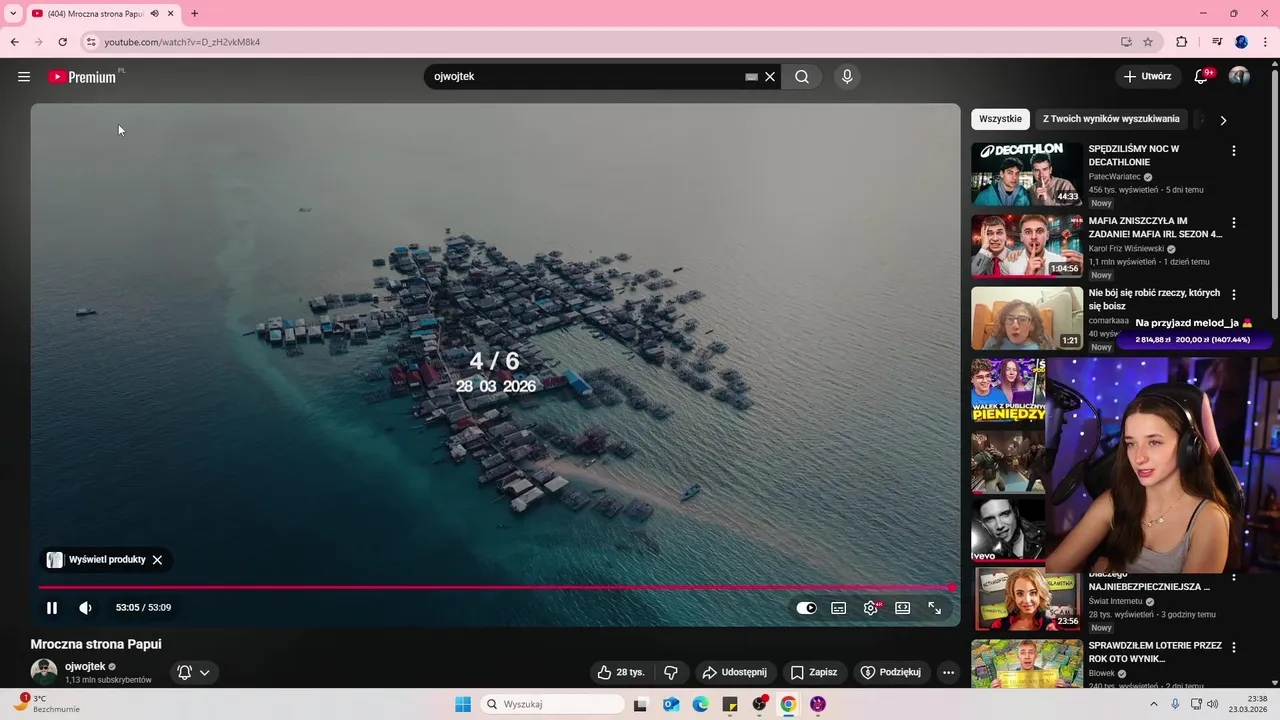This screenshot has width=1280, height=720.
Task: Enter full screen mode
Action: click(x=935, y=607)
